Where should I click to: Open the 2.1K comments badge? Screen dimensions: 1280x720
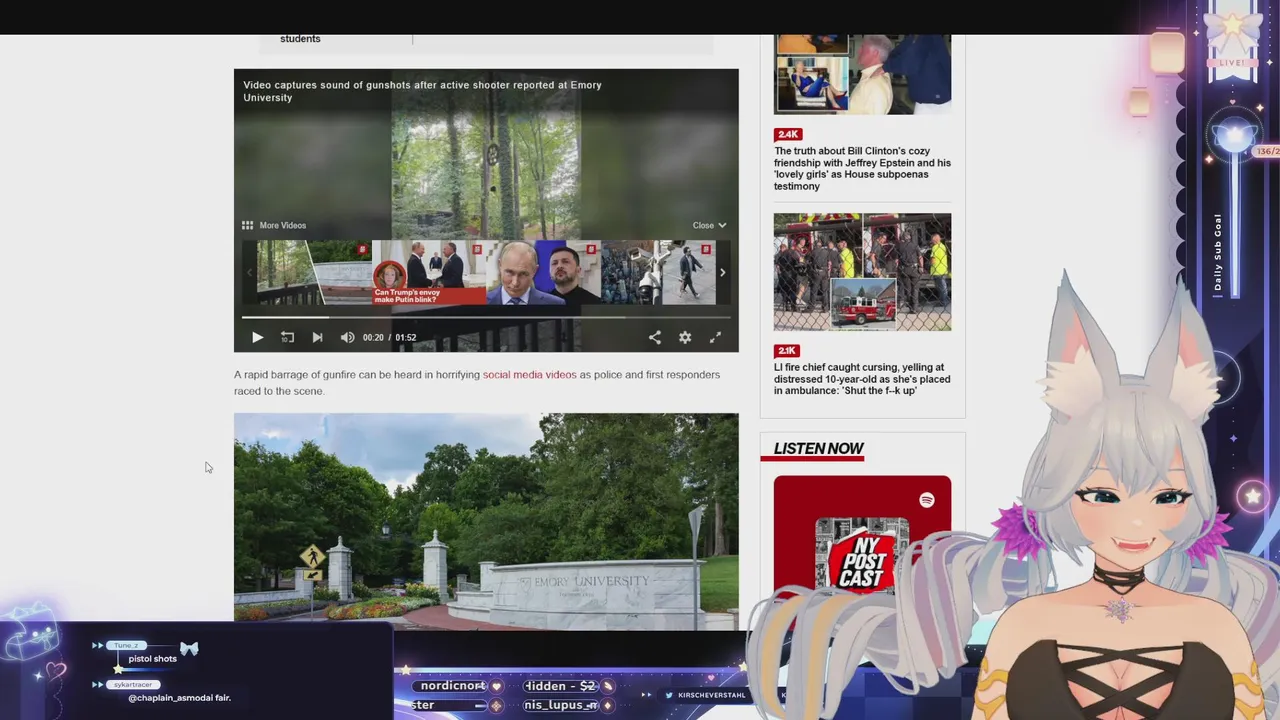[x=787, y=351]
